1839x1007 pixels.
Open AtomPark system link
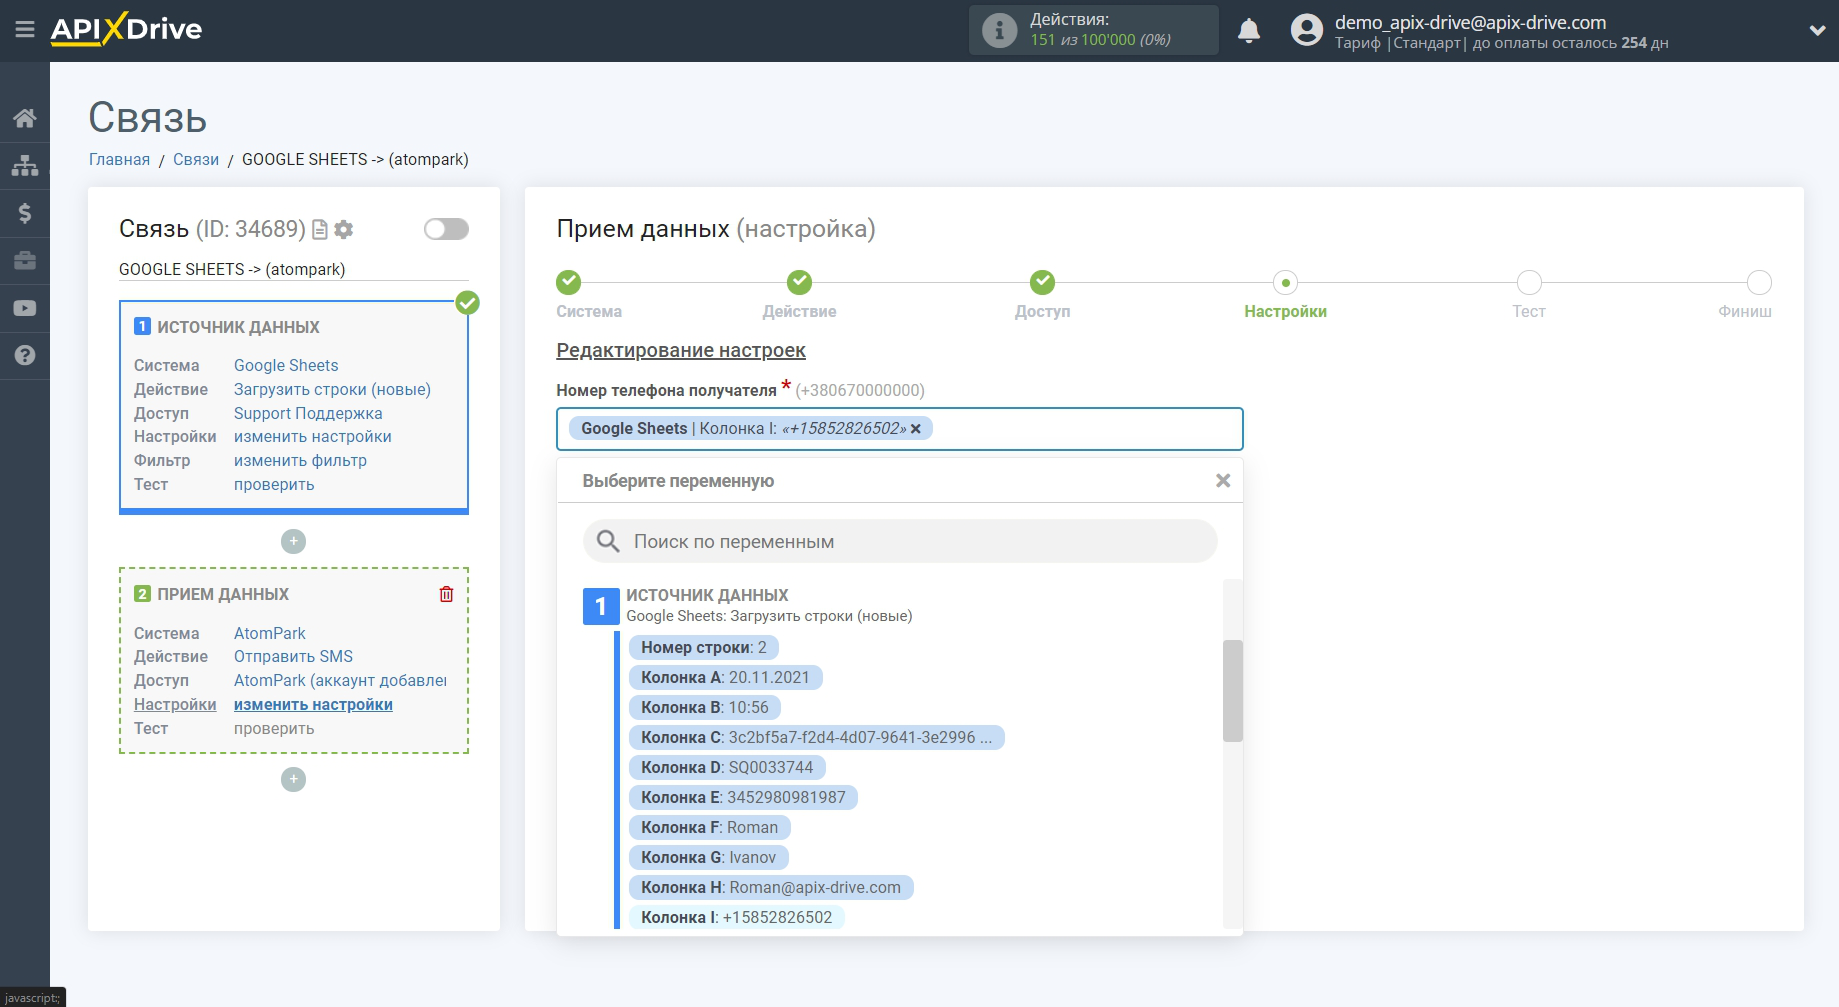tap(270, 633)
